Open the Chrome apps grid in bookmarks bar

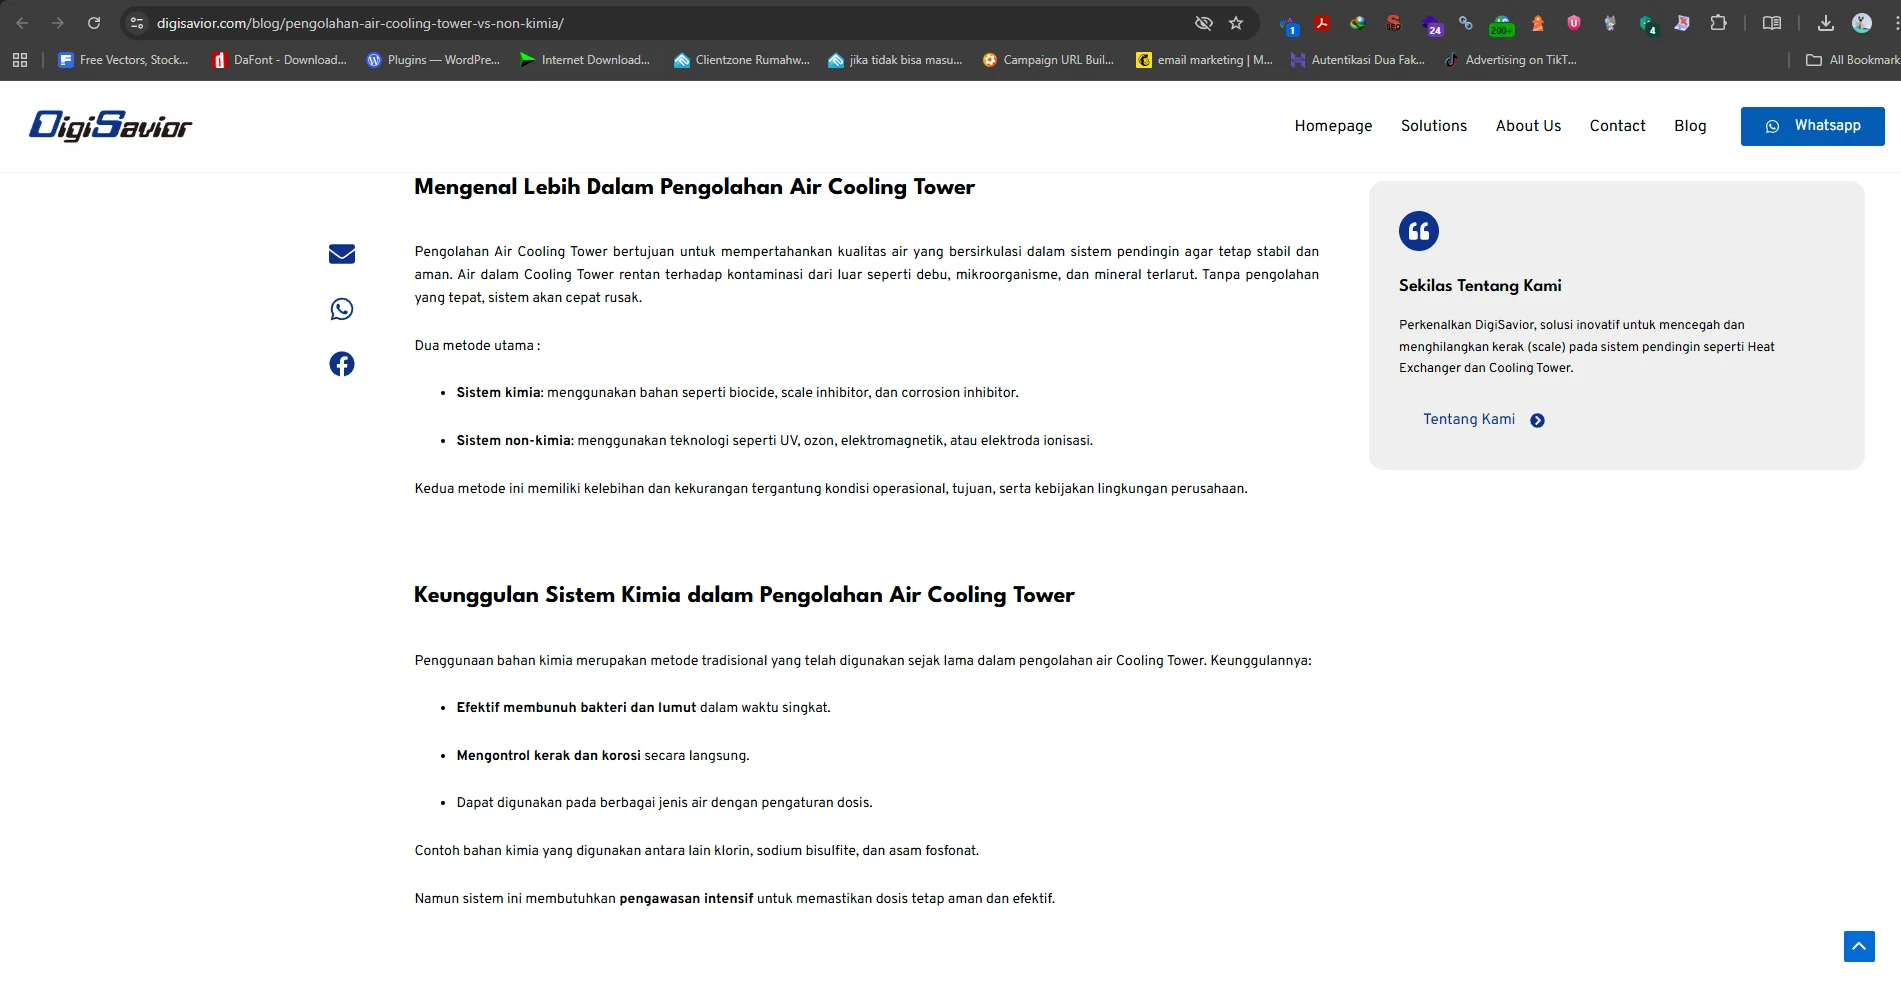coord(20,60)
